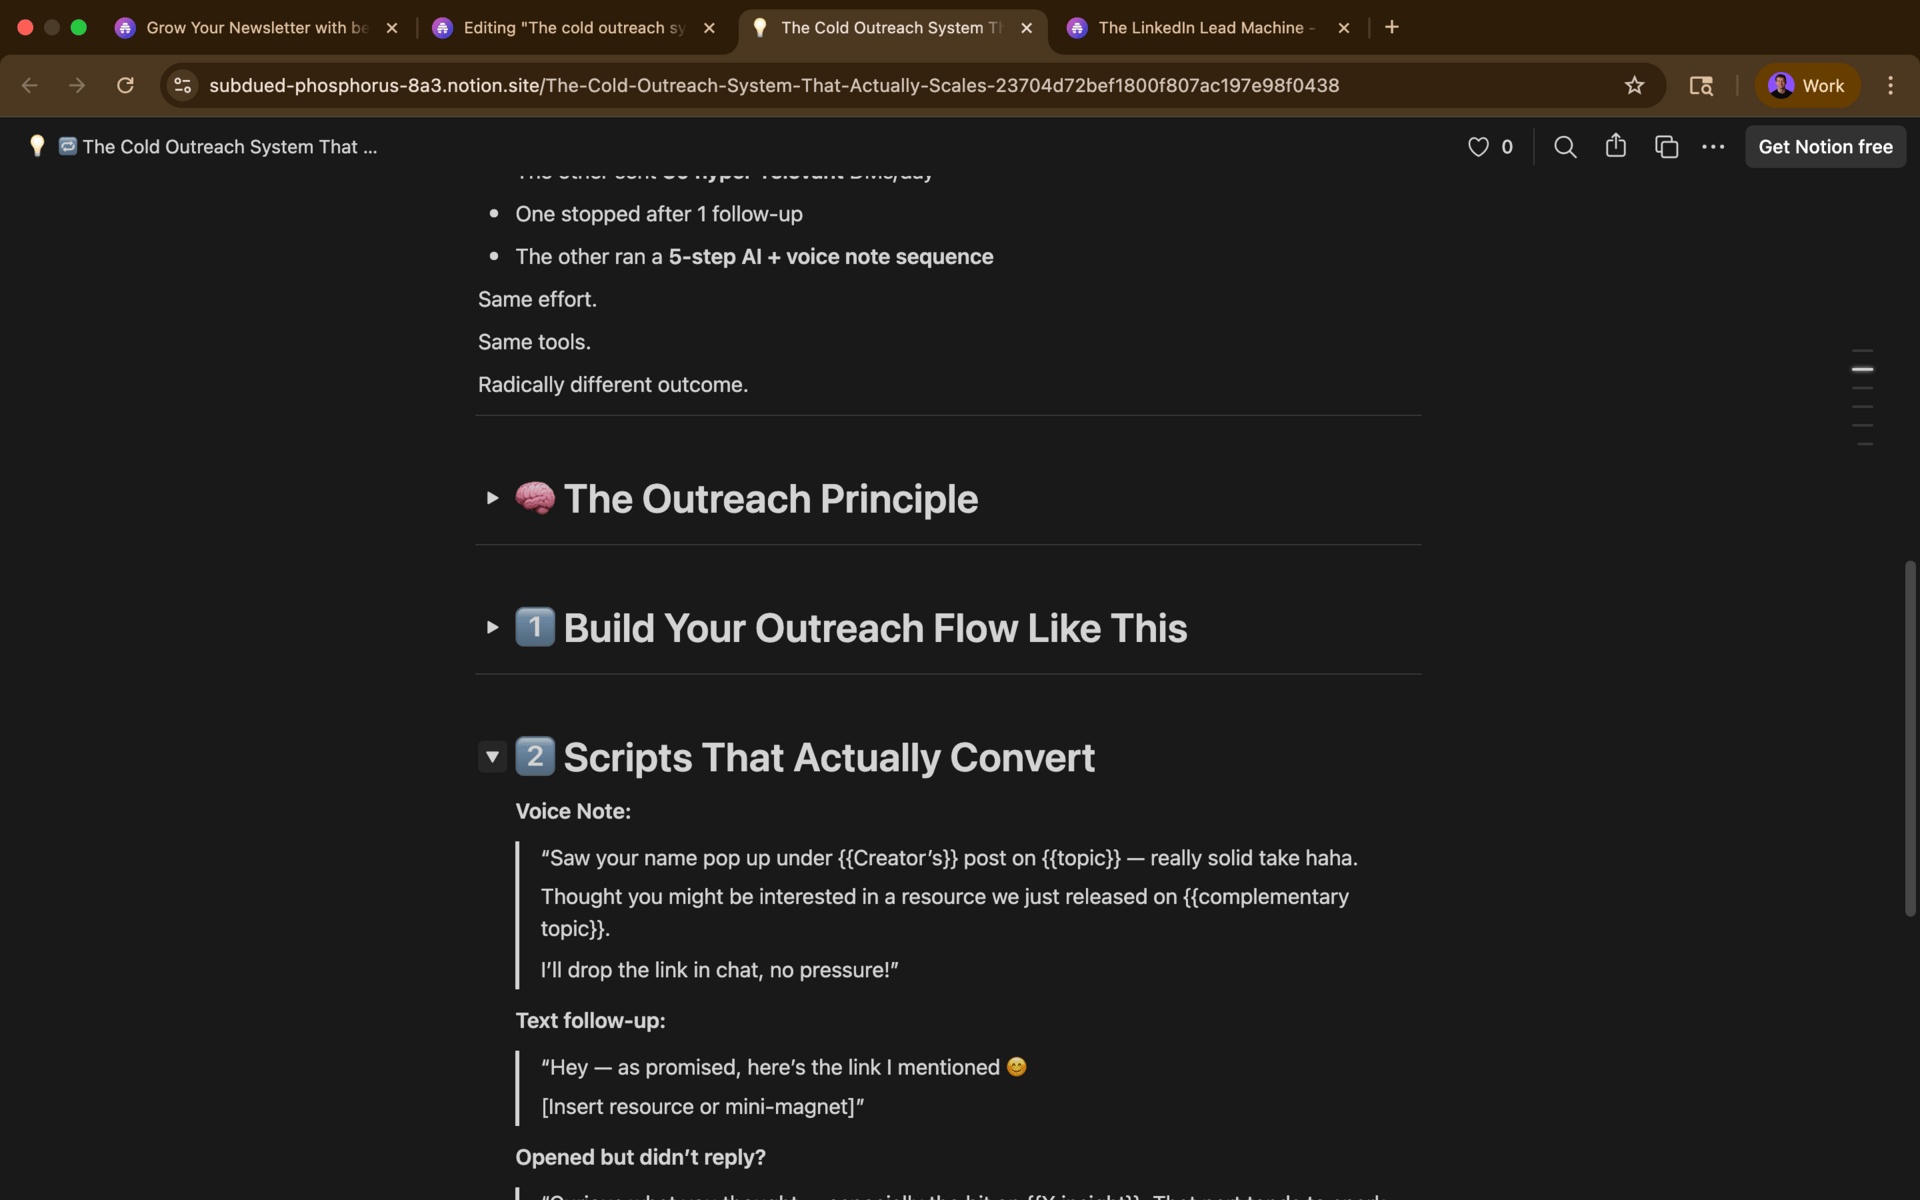This screenshot has width=1920, height=1200.
Task: Open the Chrome side panel search icon
Action: tap(1701, 86)
